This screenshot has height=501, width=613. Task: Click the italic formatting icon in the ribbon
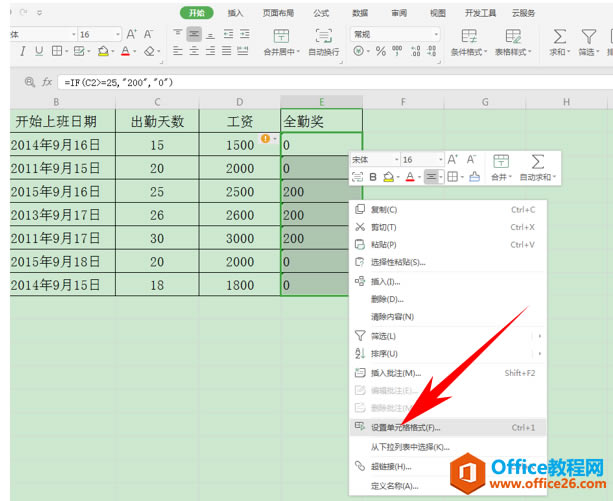(x=23, y=51)
